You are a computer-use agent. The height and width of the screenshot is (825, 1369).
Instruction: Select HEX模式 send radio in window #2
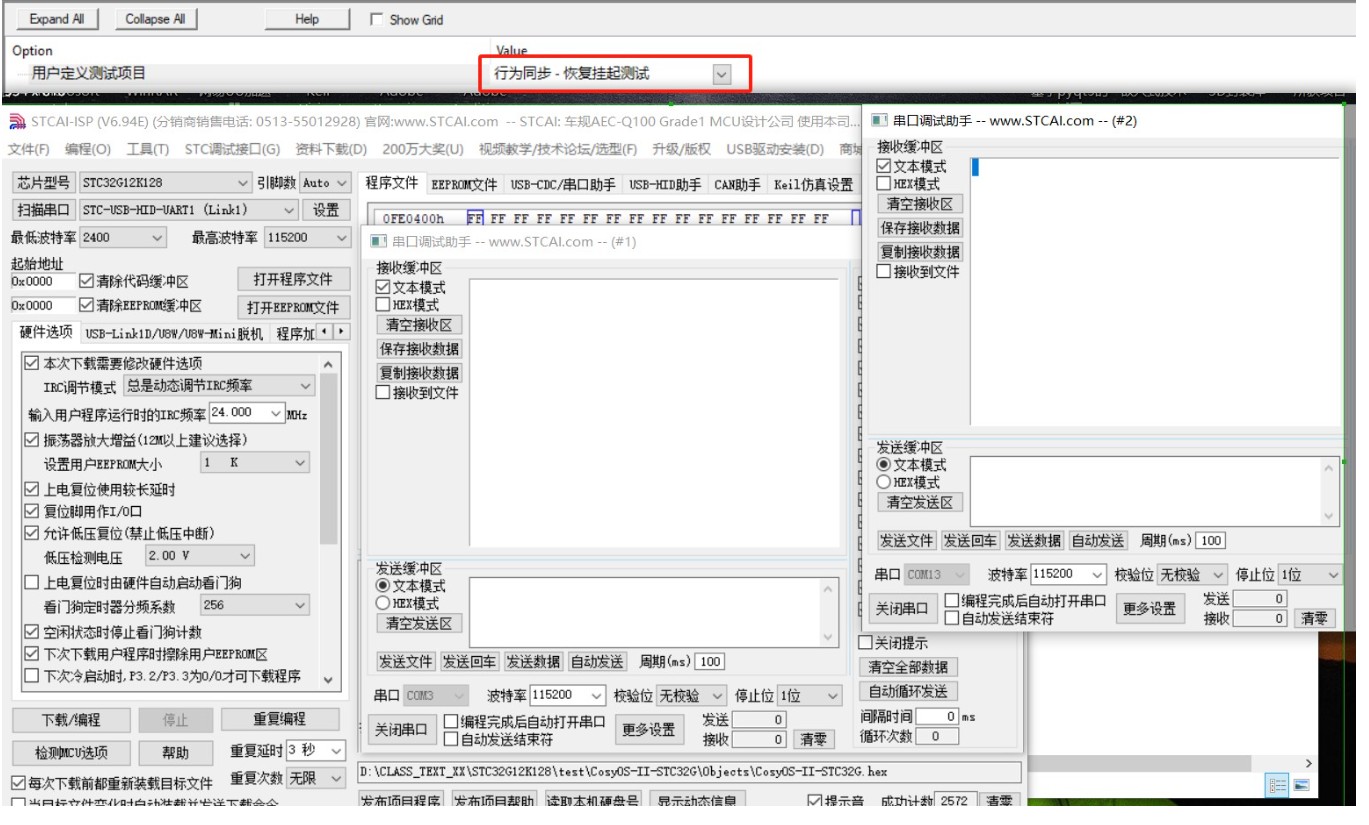coord(883,482)
